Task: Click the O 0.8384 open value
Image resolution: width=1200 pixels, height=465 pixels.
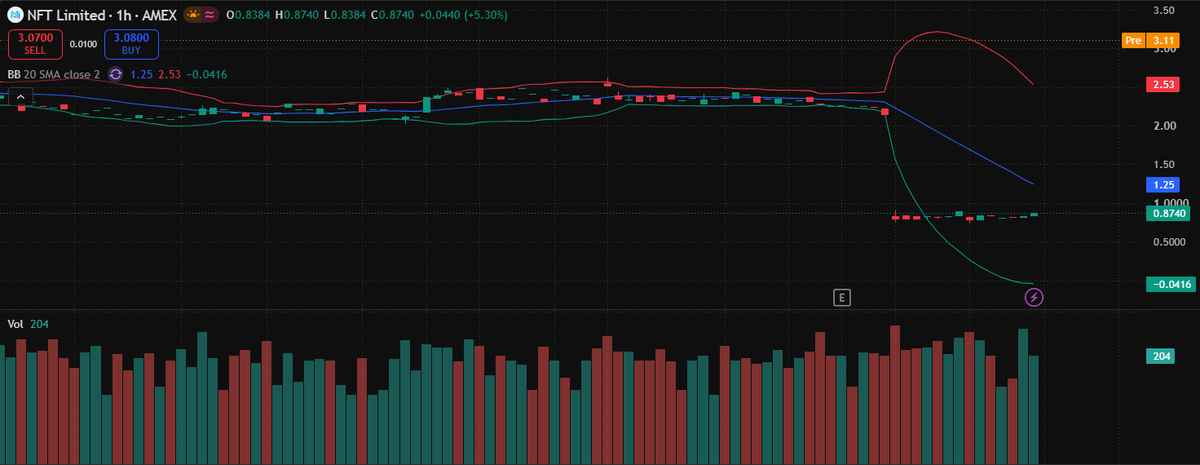Action: pyautogui.click(x=247, y=15)
